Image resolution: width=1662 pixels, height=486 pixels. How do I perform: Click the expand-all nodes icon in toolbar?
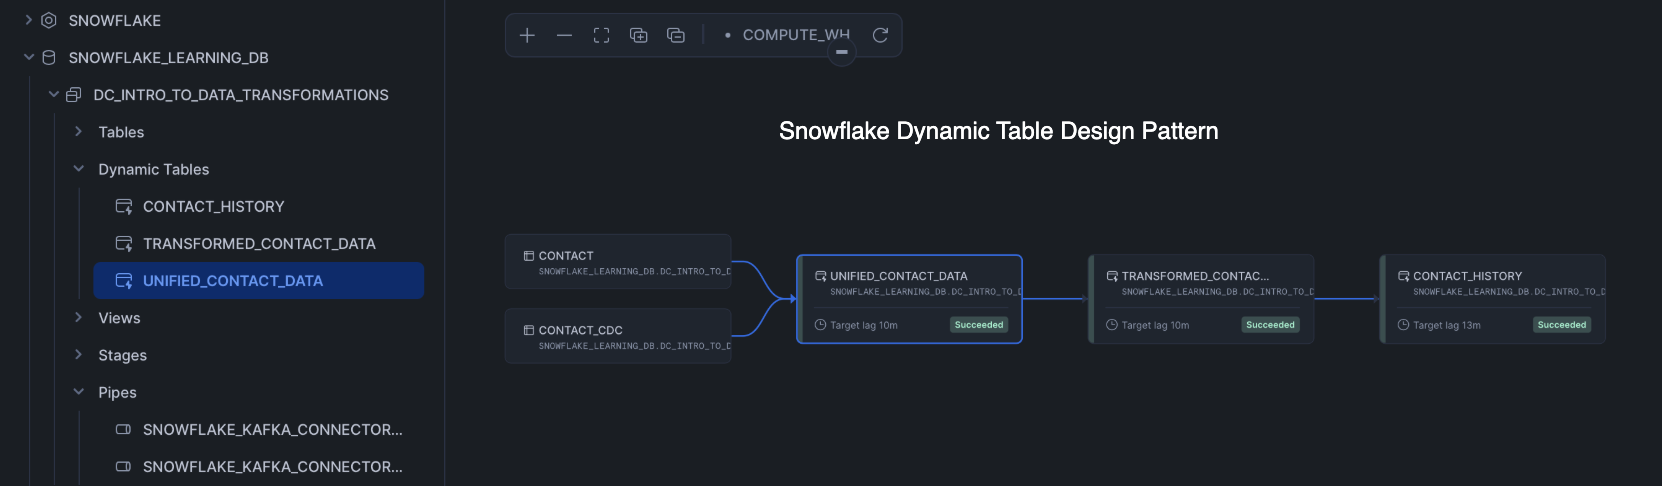click(x=638, y=35)
